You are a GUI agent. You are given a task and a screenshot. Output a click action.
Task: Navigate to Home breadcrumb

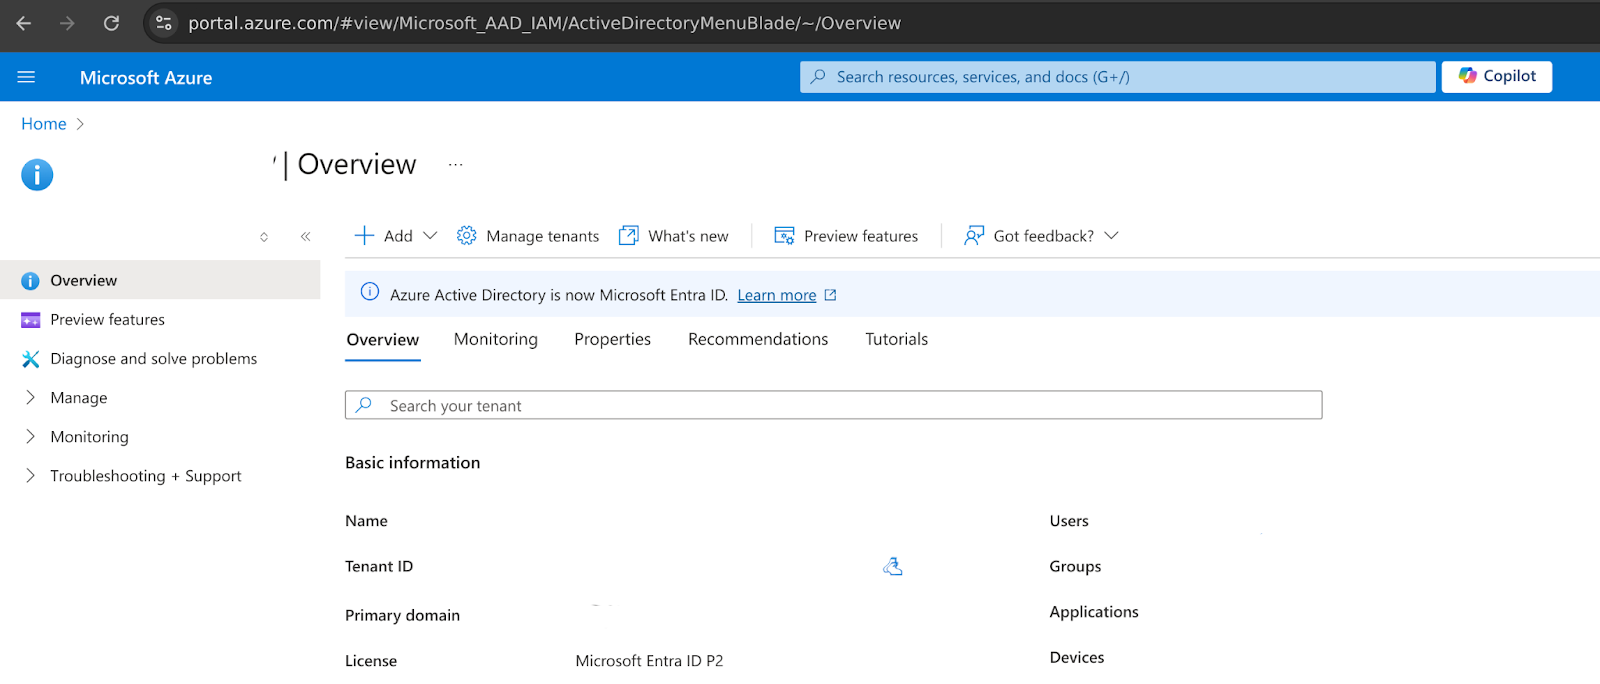pos(44,124)
